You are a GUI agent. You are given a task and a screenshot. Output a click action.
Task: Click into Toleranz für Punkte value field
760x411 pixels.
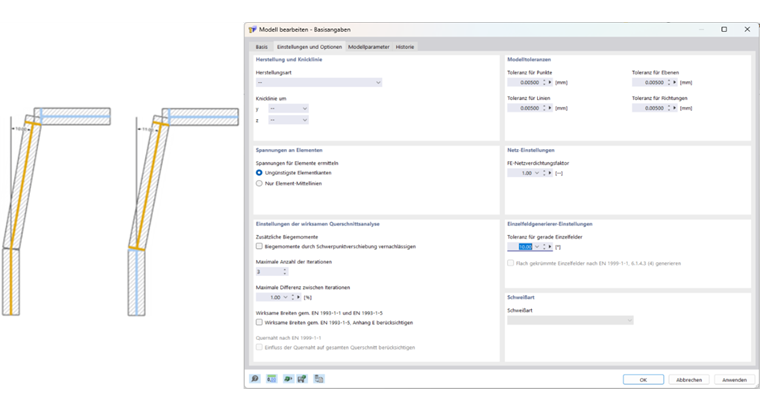524,82
